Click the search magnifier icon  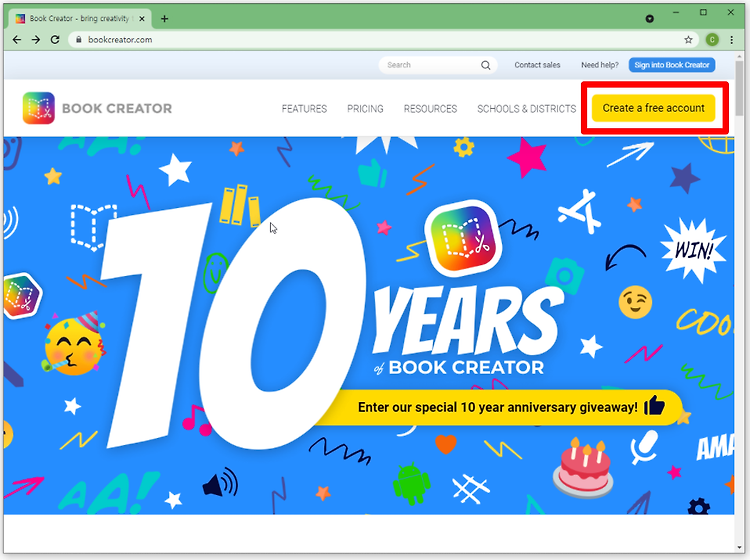click(x=485, y=65)
